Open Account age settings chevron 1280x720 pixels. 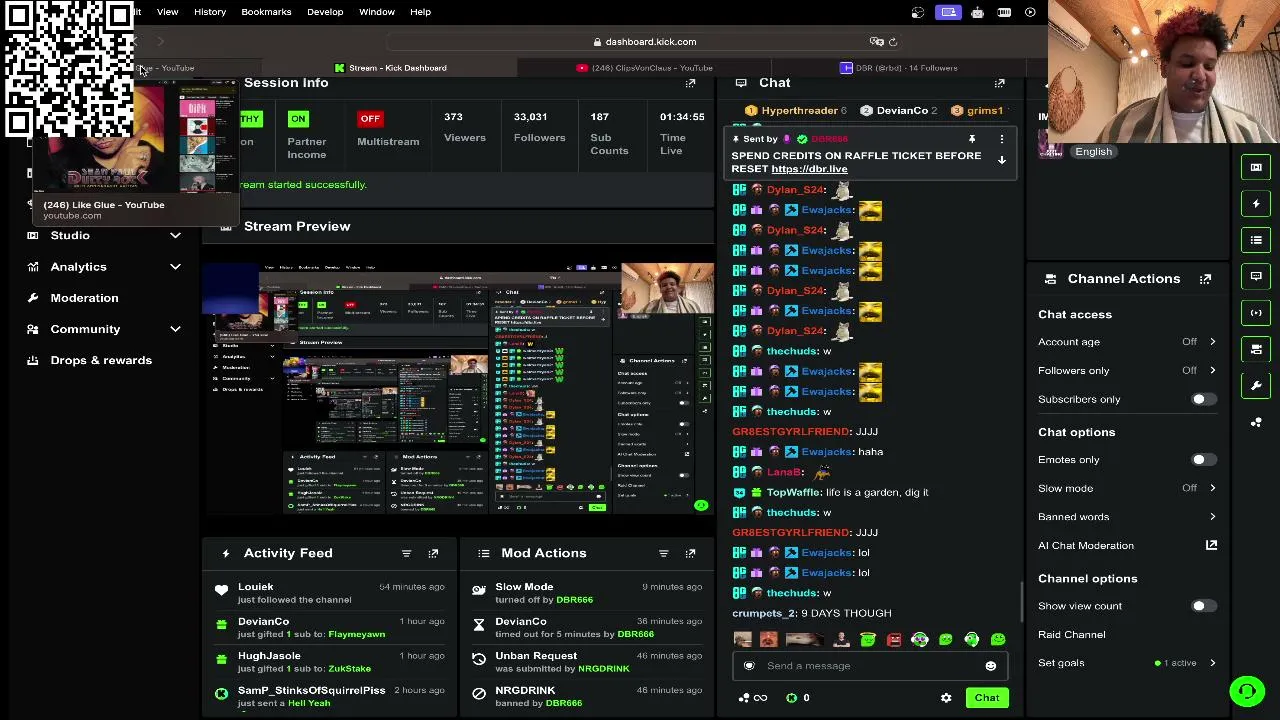[x=1212, y=342]
